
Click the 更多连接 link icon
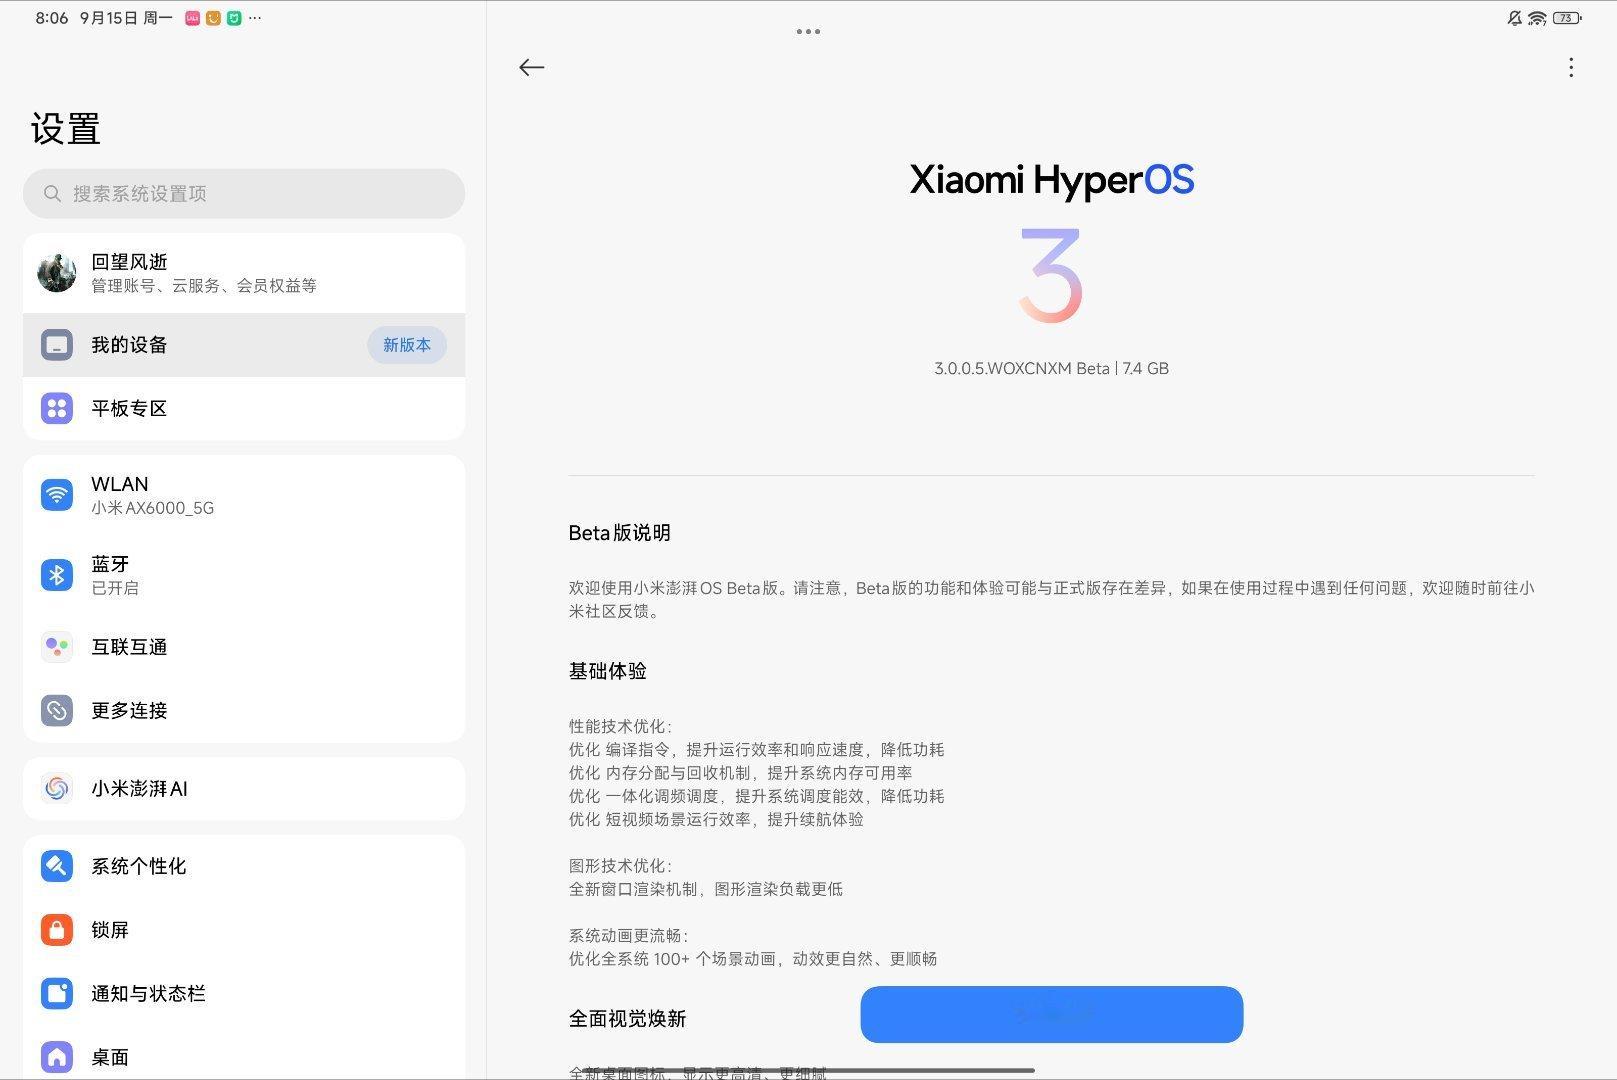[57, 710]
